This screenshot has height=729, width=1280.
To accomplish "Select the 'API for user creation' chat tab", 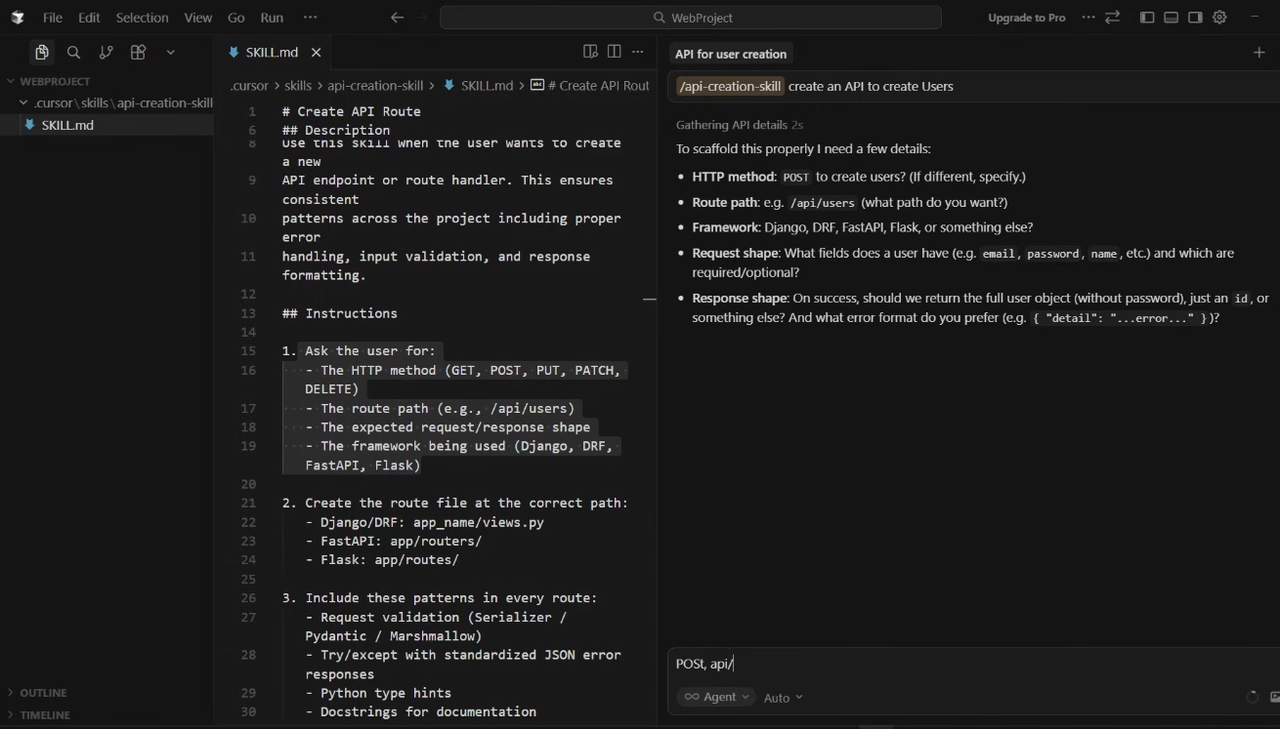I will tap(731, 54).
